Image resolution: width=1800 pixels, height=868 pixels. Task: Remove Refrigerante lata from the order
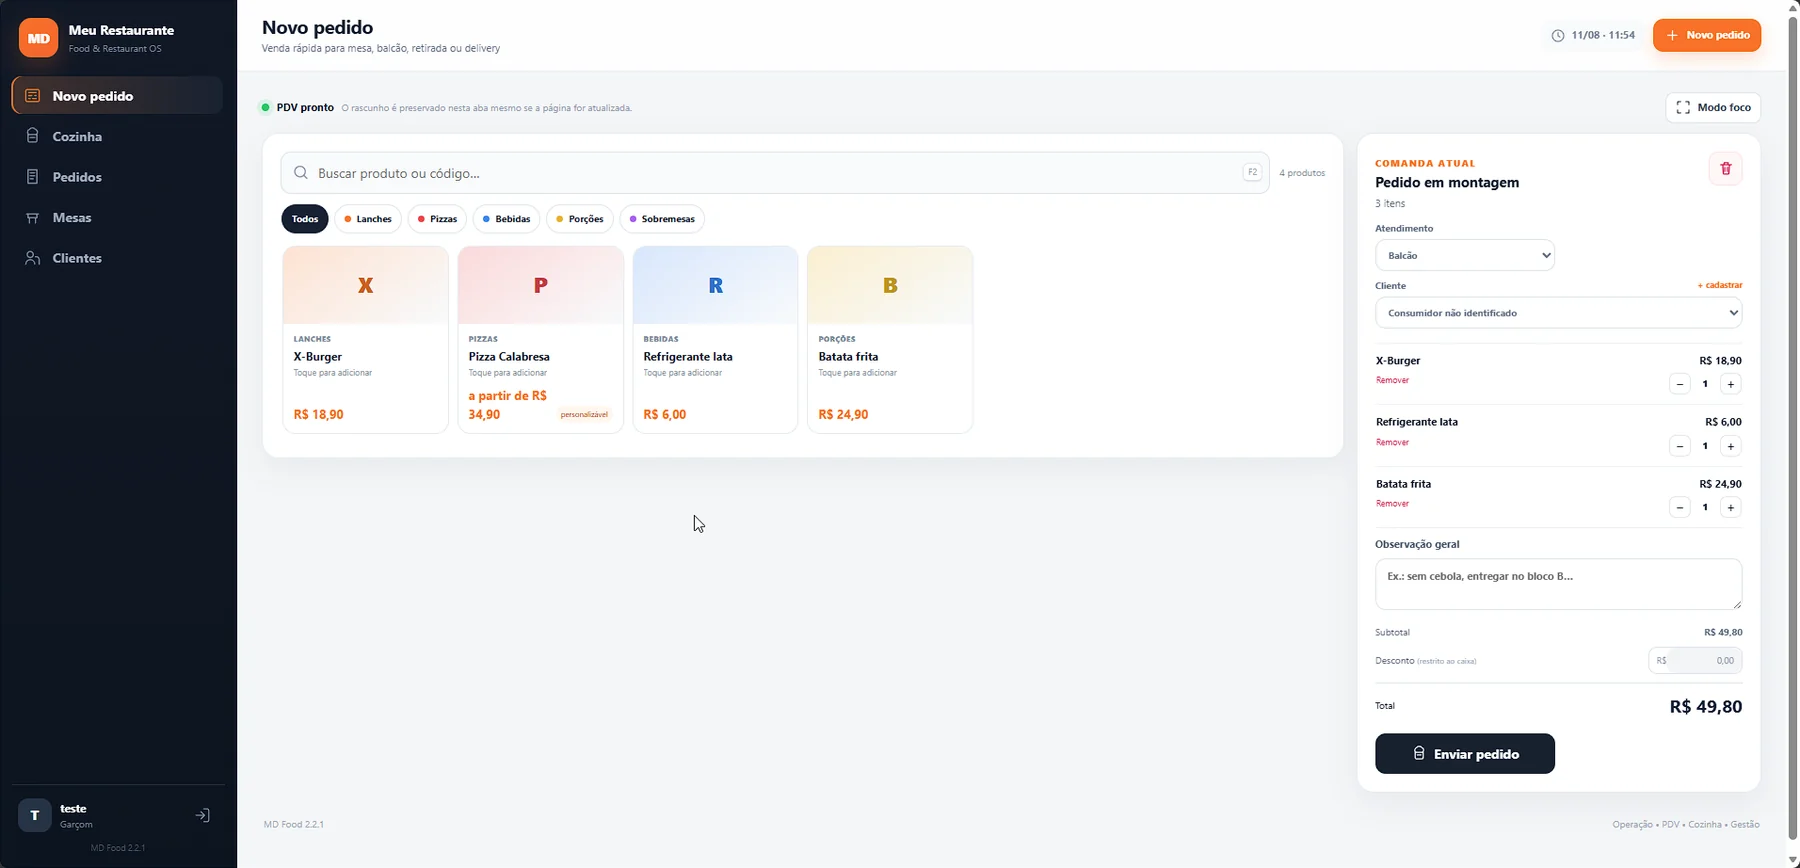coord(1392,442)
